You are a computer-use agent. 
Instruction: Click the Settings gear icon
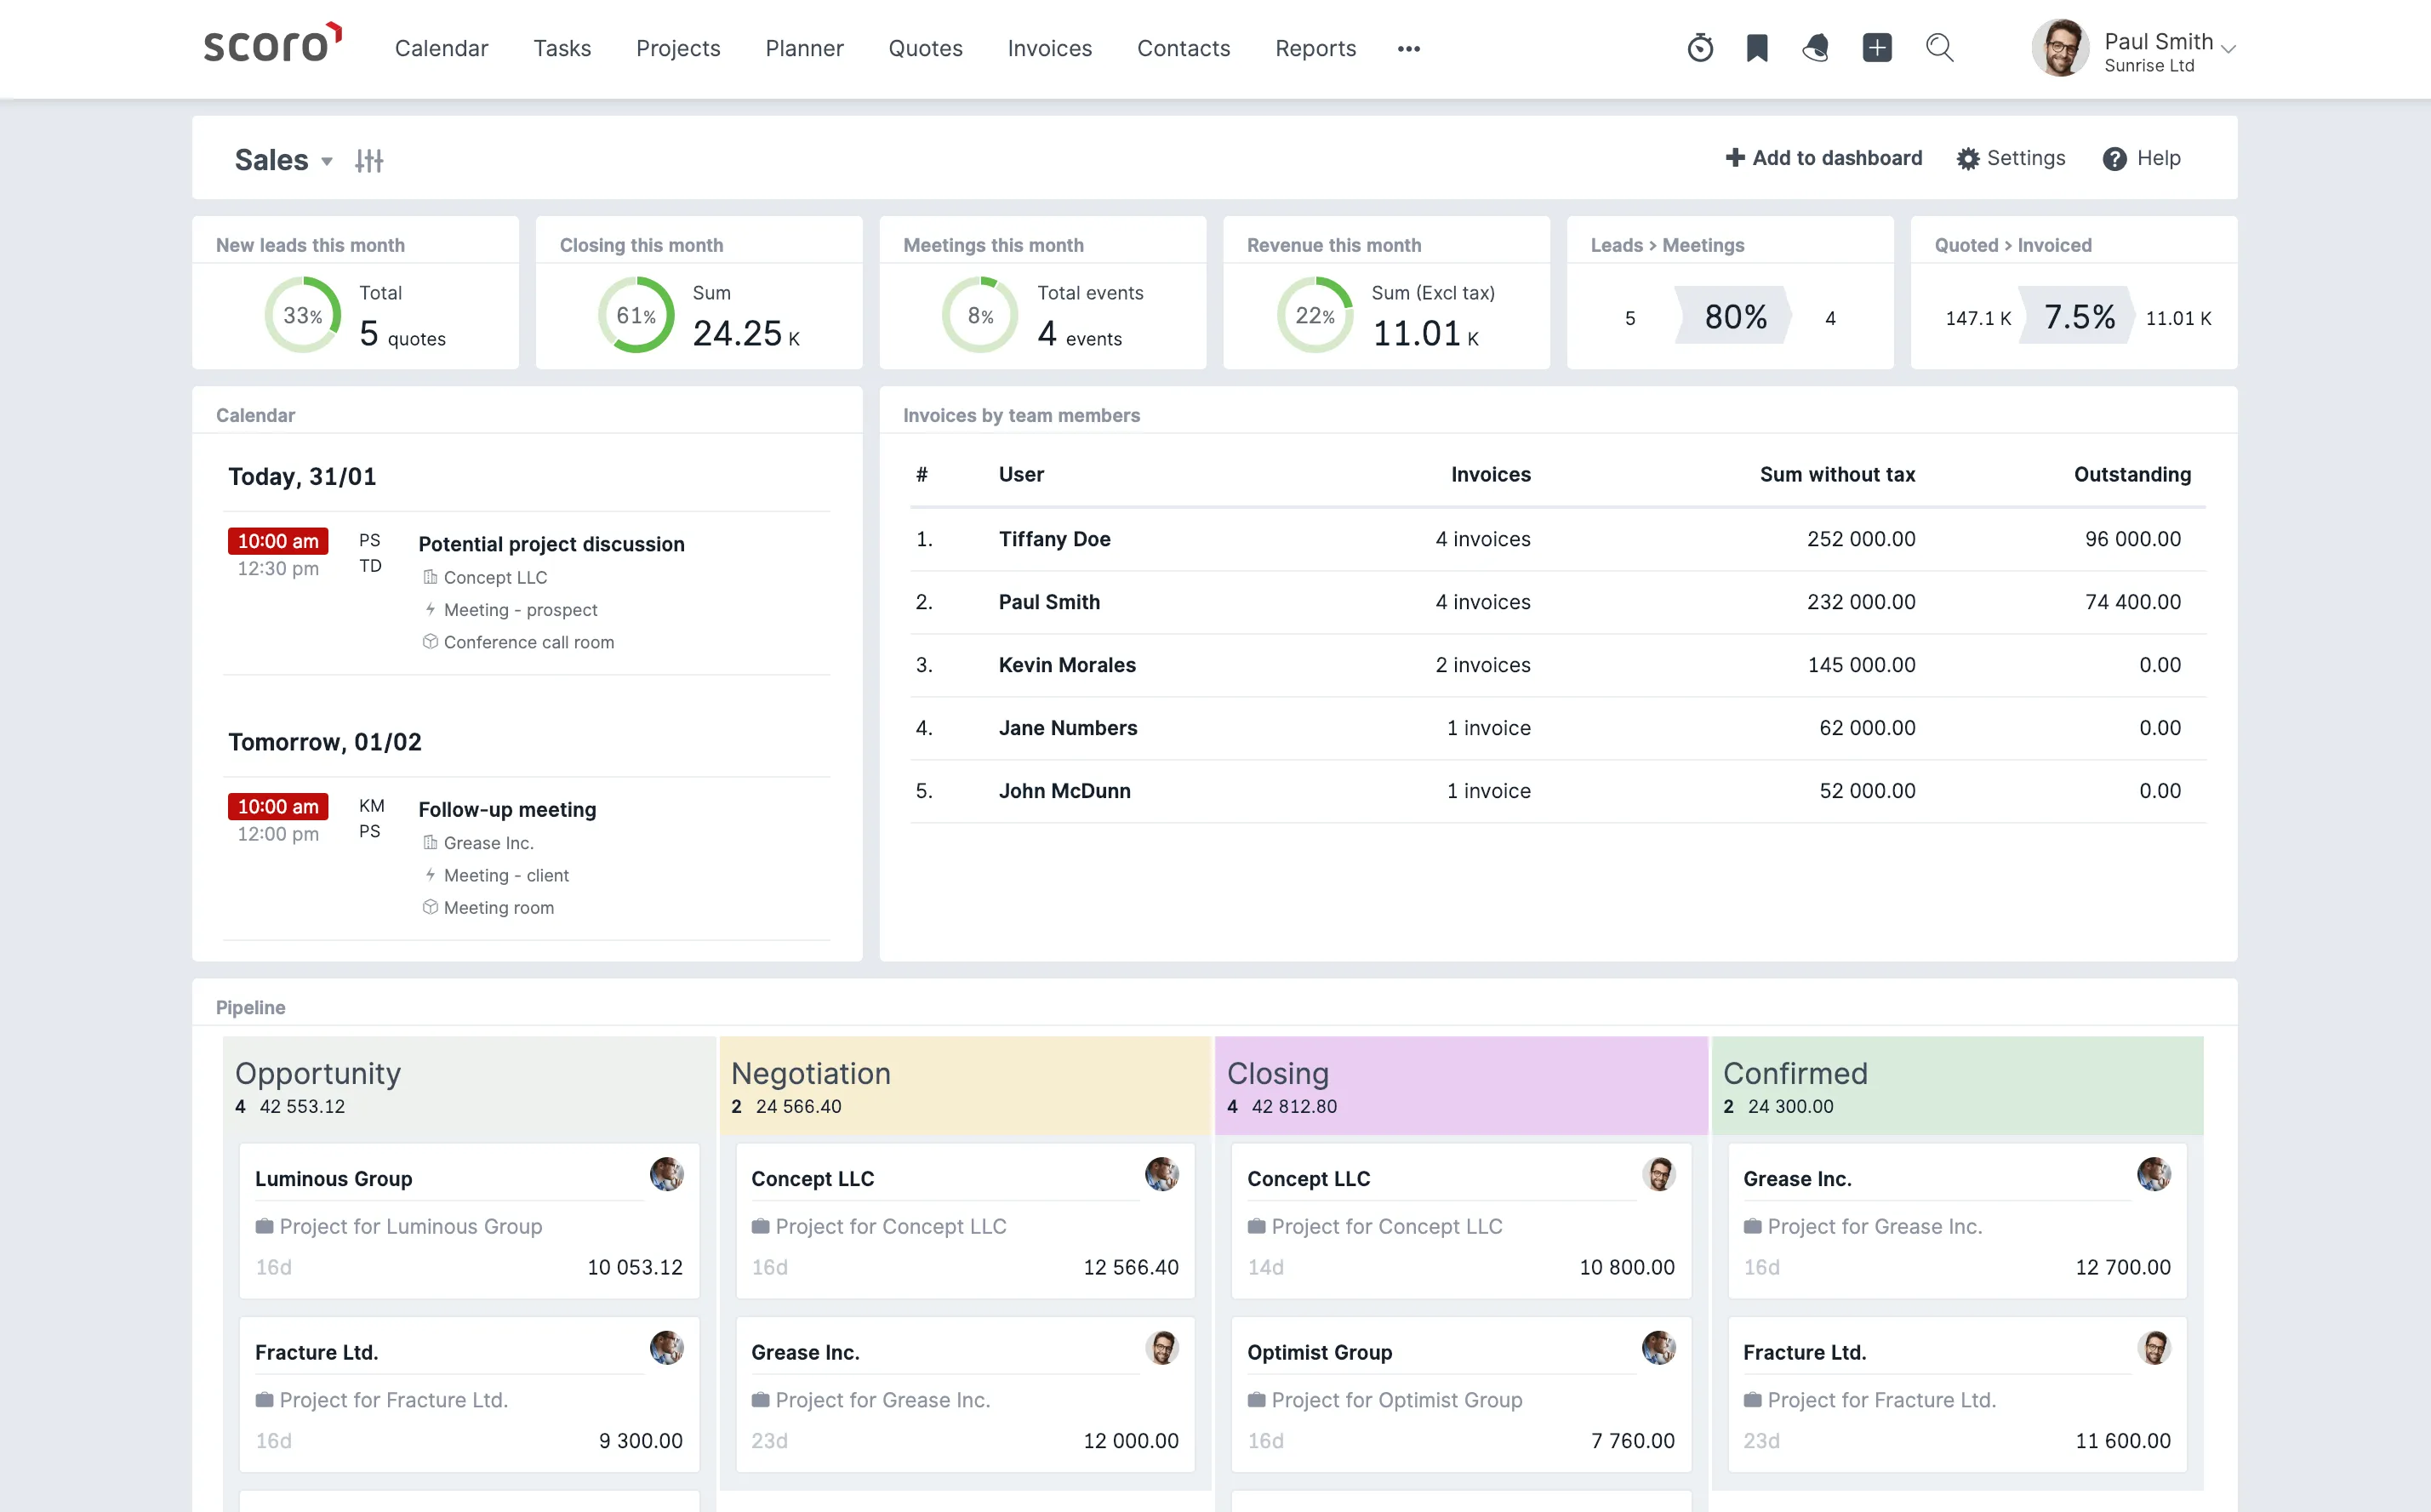click(x=1967, y=159)
